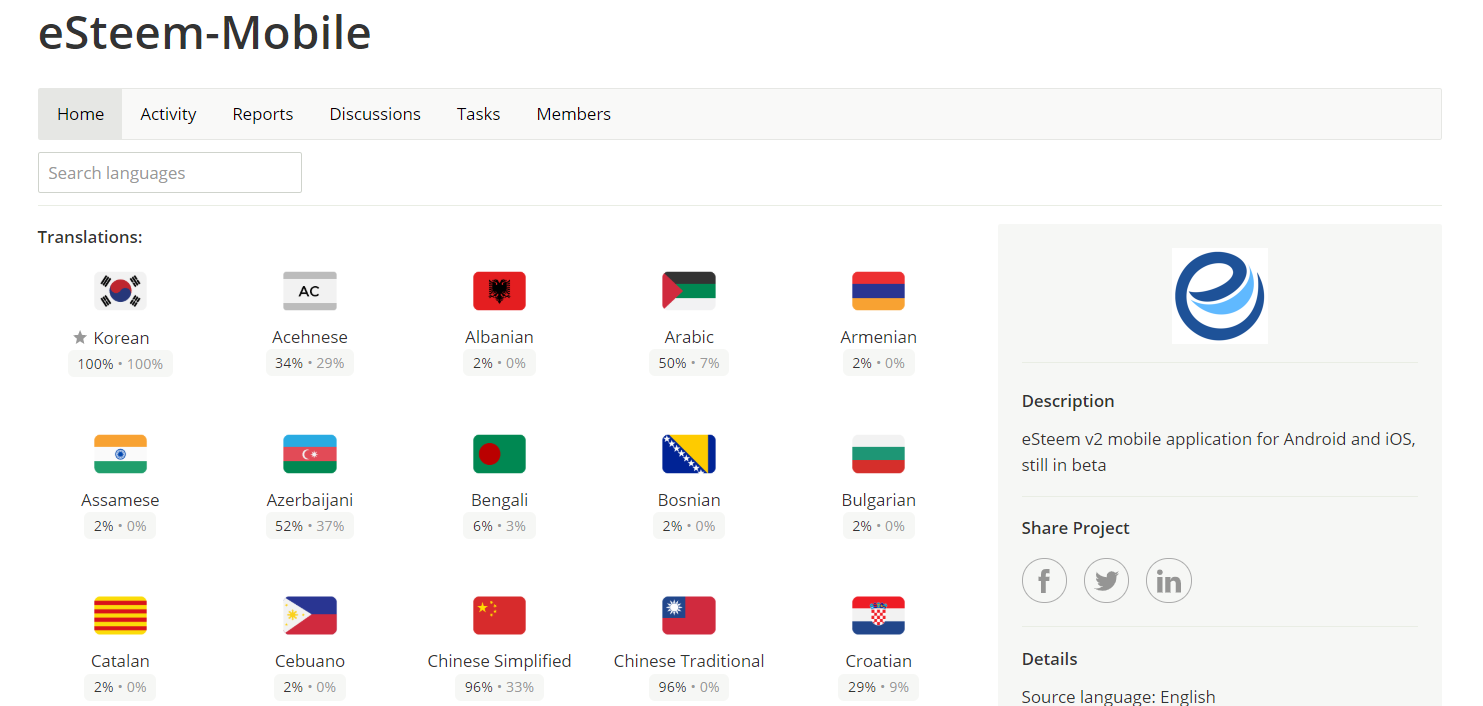Click the Croatian flag icon
Viewport: 1483px width, 706px height.
pos(878,615)
